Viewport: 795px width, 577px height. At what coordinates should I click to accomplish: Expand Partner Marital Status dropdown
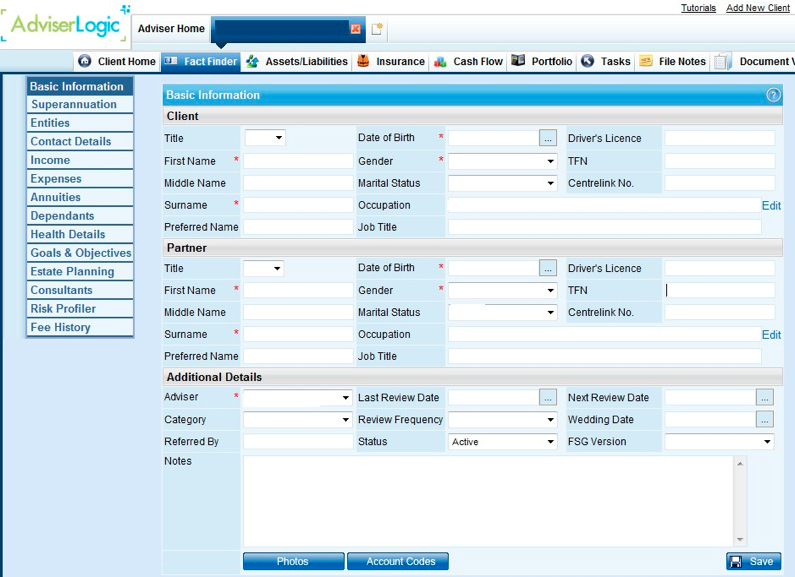pyautogui.click(x=502, y=312)
